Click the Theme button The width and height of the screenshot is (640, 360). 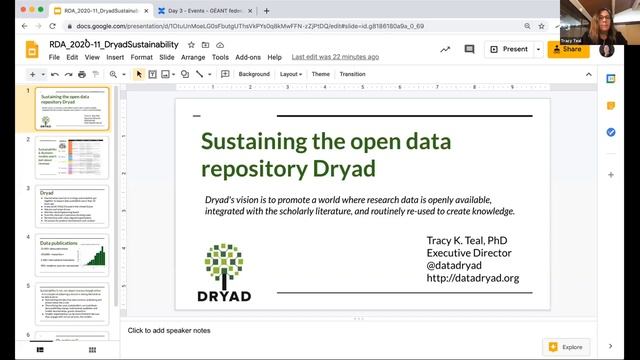[x=320, y=74]
